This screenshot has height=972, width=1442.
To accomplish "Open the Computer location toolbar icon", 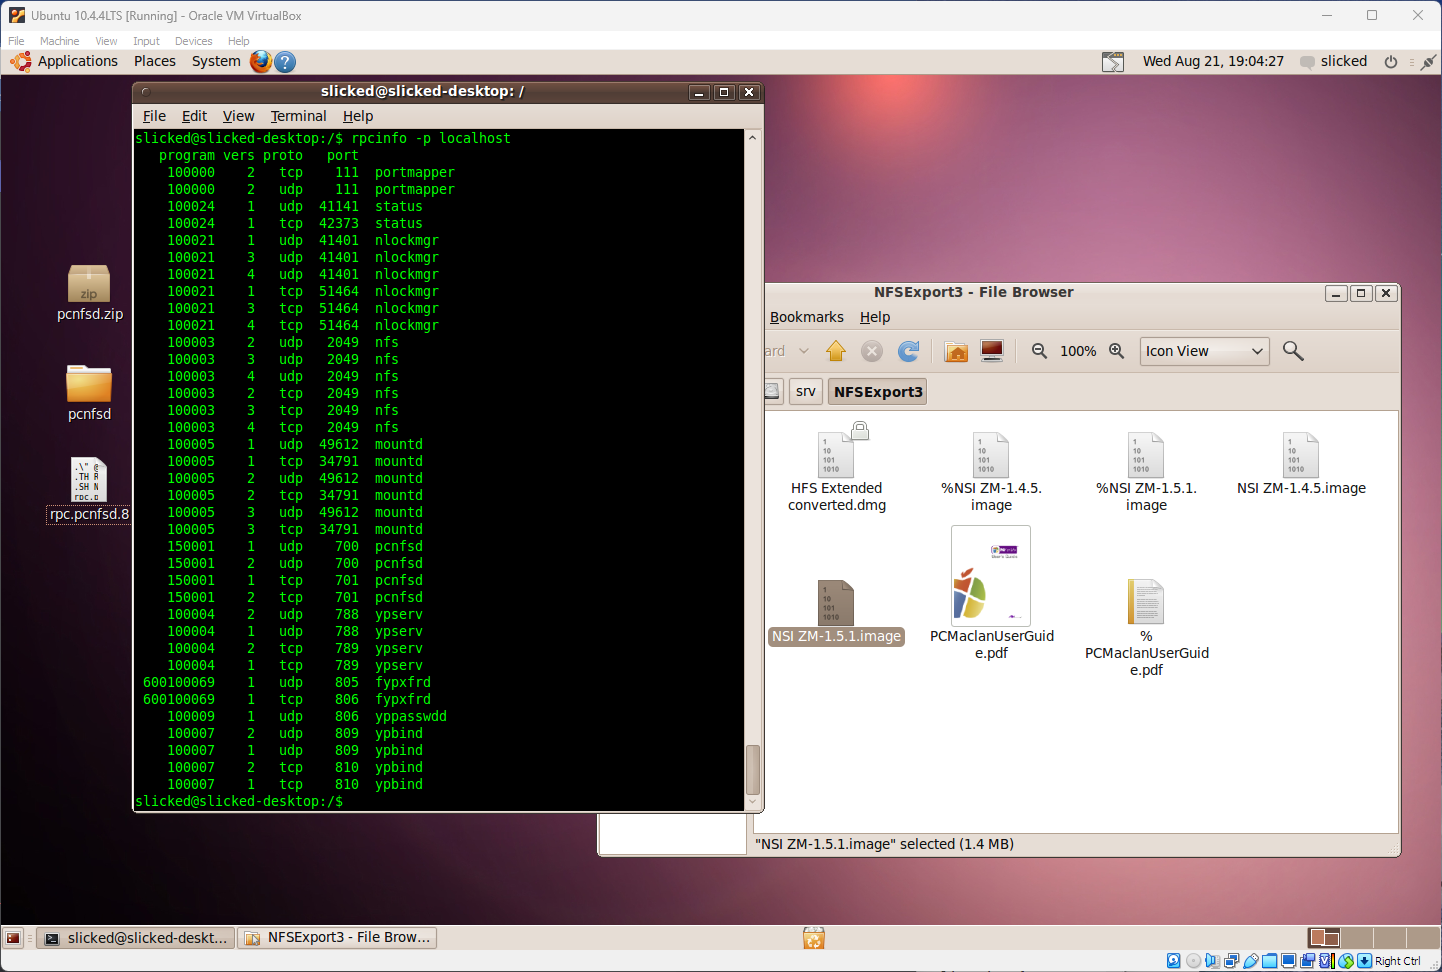I will pos(992,351).
